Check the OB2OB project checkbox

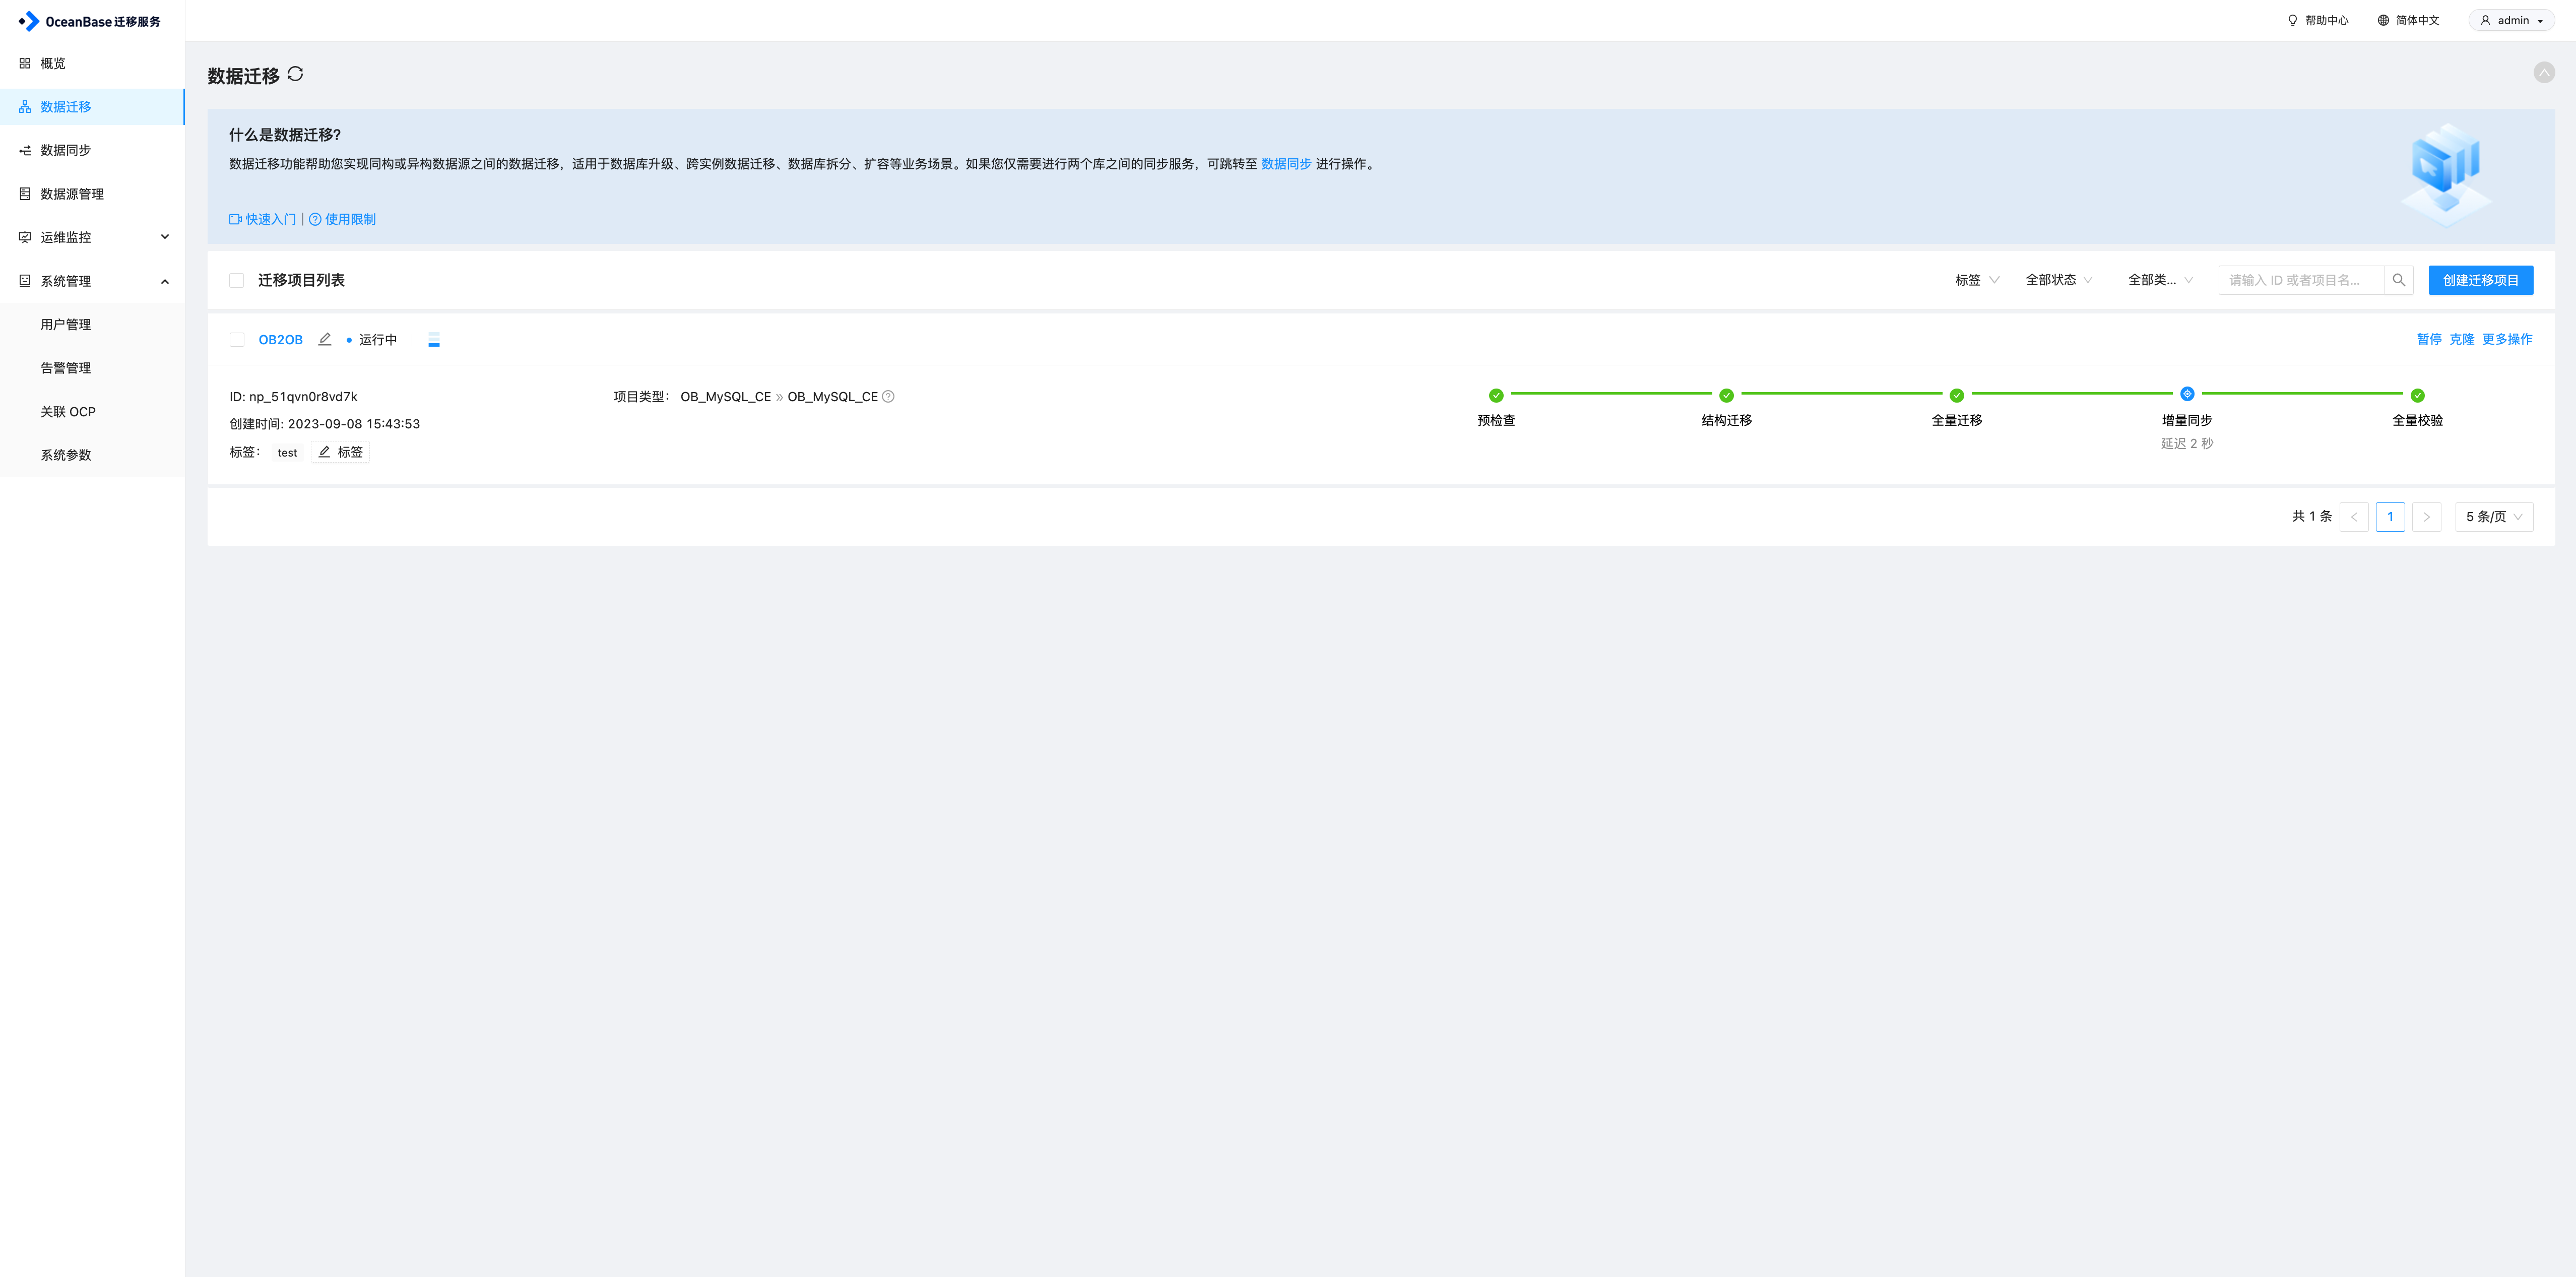[237, 340]
